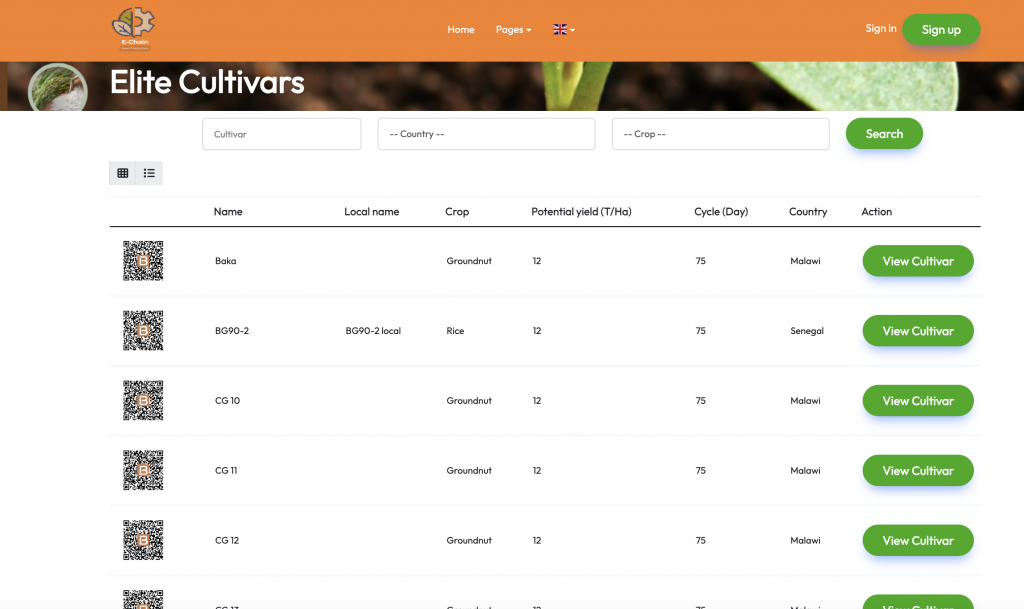Click Malawi in the CG 11 row
This screenshot has height=609, width=1024.
click(805, 471)
